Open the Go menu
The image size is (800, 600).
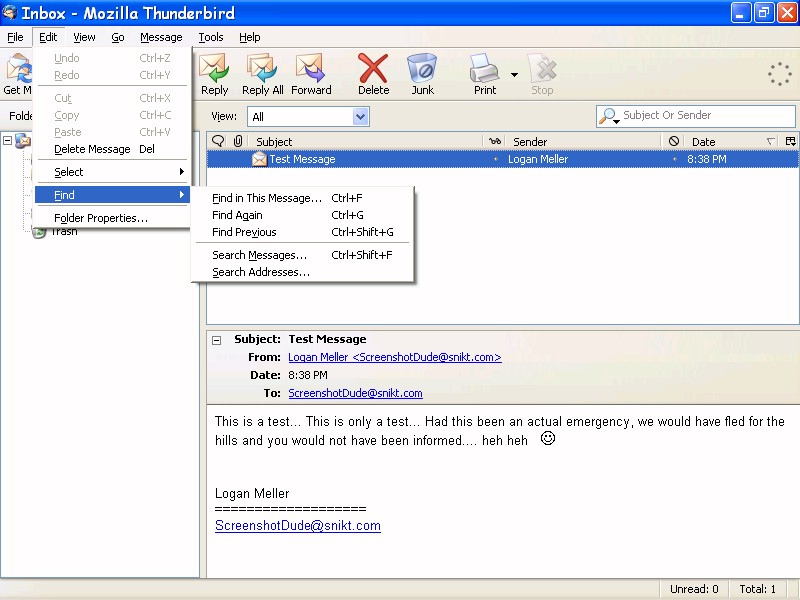click(x=118, y=37)
